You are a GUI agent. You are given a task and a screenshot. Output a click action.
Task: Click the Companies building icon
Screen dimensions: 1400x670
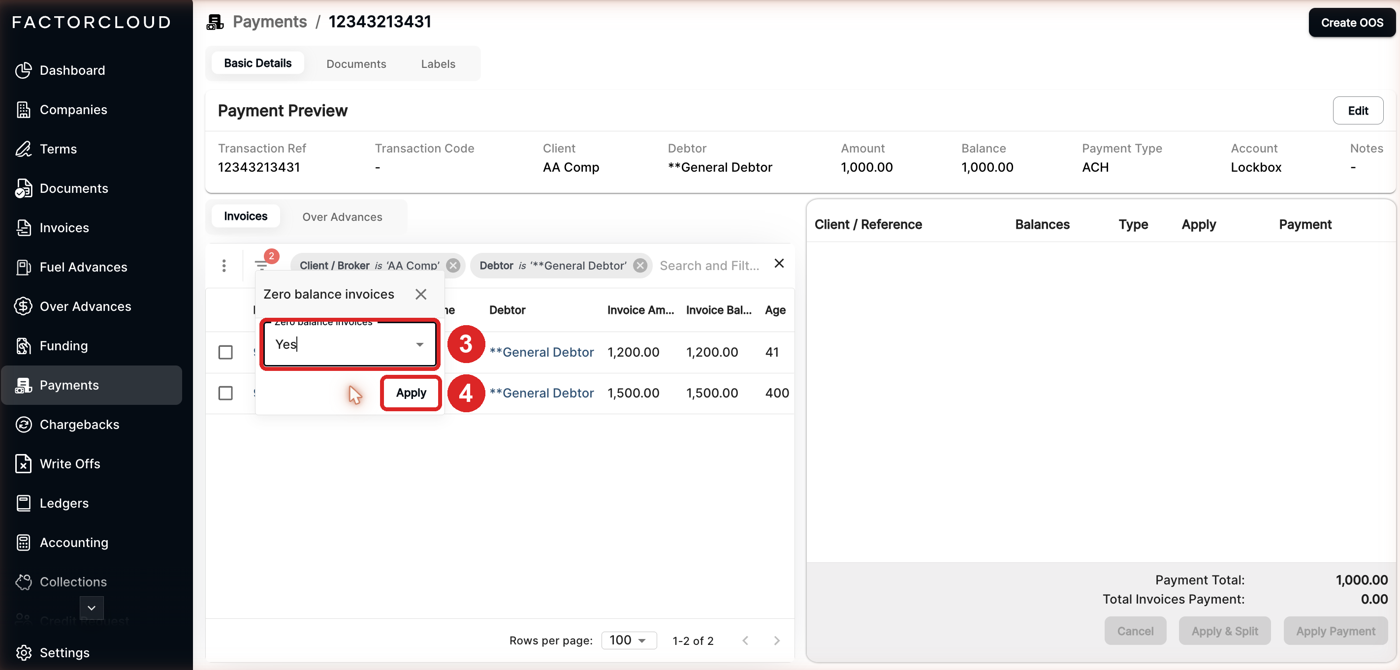[23, 110]
